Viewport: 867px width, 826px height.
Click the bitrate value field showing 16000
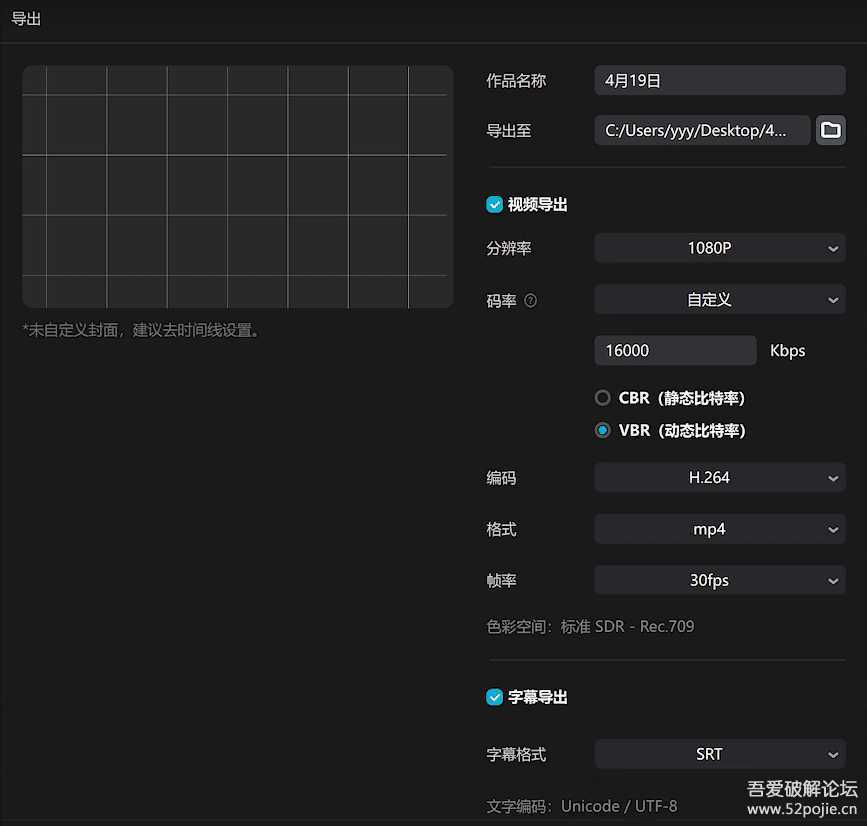(675, 350)
